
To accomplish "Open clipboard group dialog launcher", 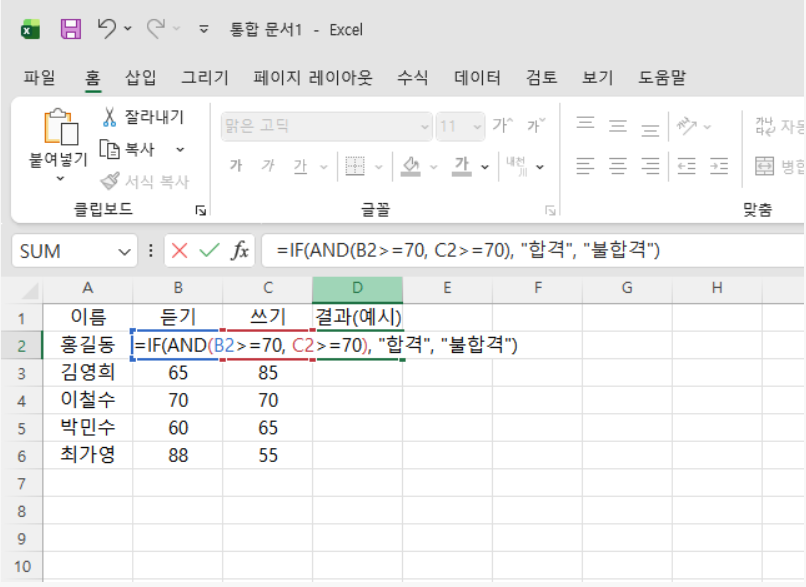I will [201, 210].
